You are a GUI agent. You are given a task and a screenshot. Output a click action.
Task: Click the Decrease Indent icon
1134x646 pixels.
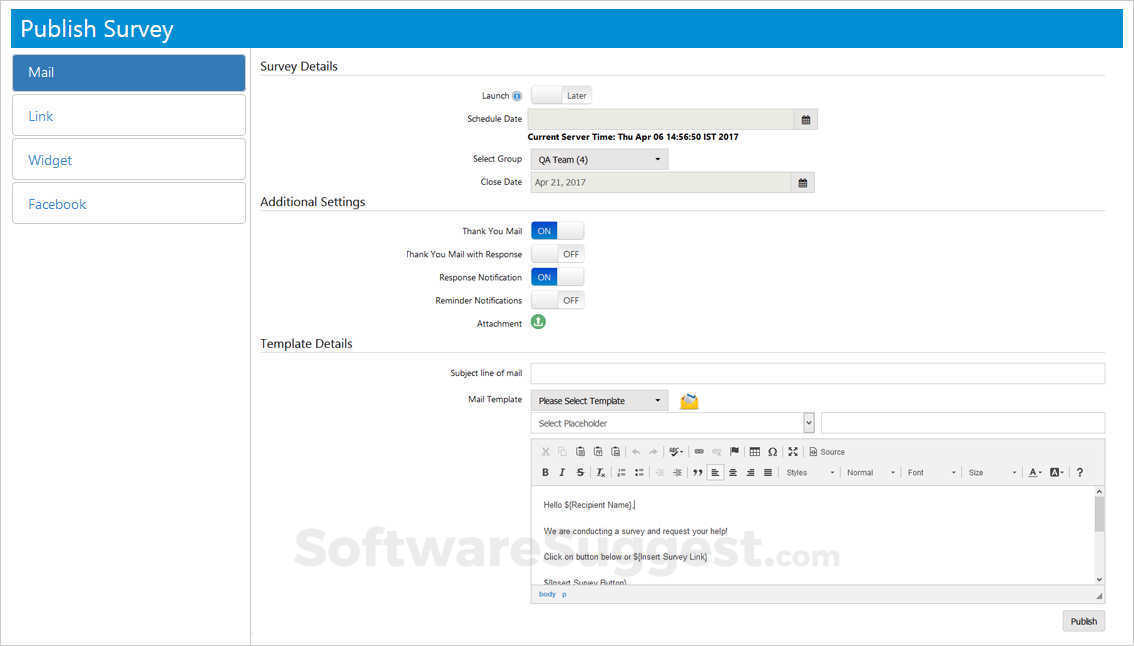[660, 472]
